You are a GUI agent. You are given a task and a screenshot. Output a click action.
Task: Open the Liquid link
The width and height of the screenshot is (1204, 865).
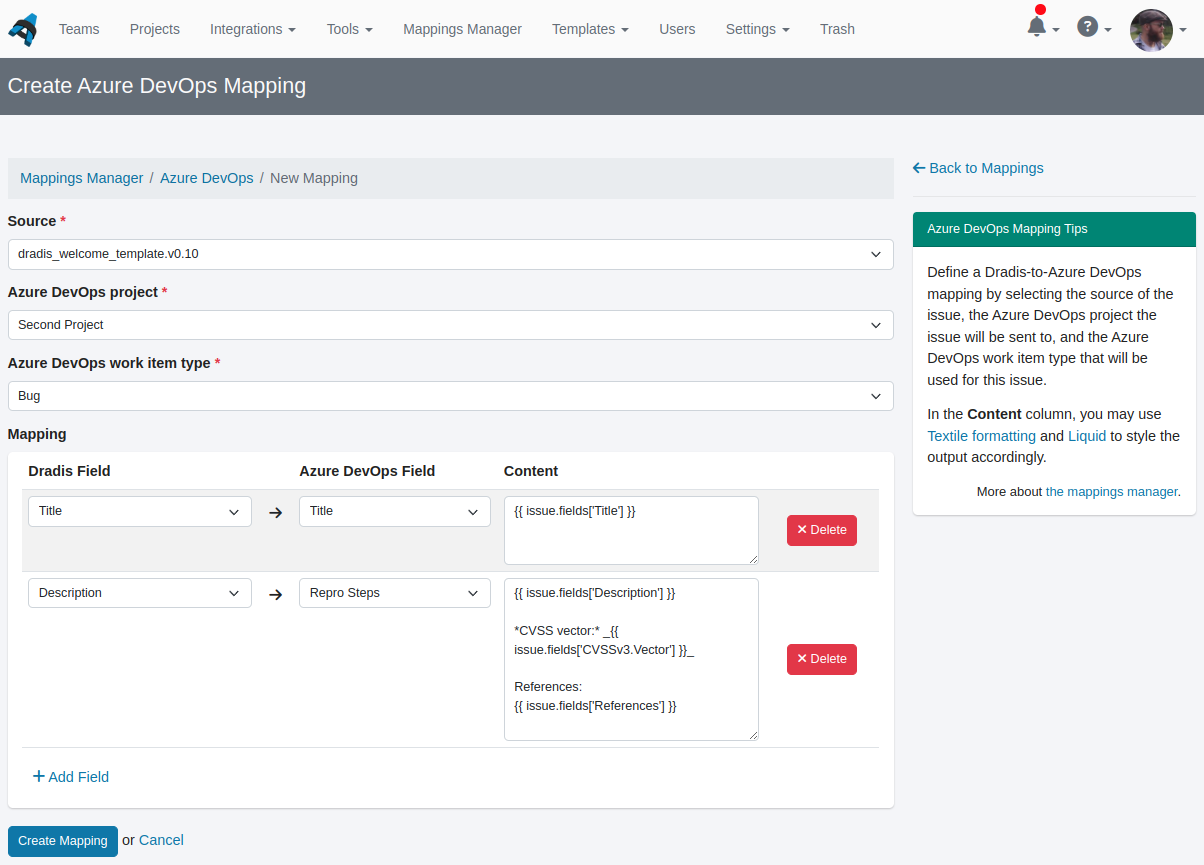click(x=1087, y=436)
